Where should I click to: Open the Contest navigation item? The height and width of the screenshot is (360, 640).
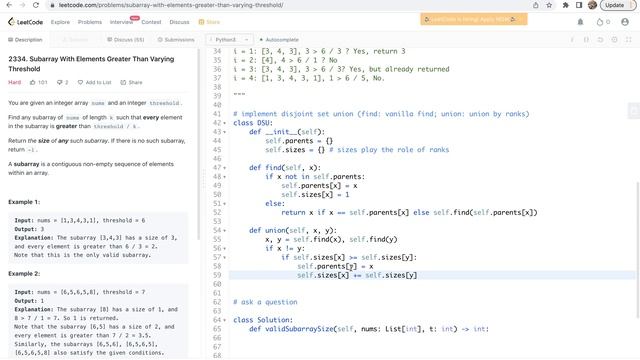[x=151, y=22]
